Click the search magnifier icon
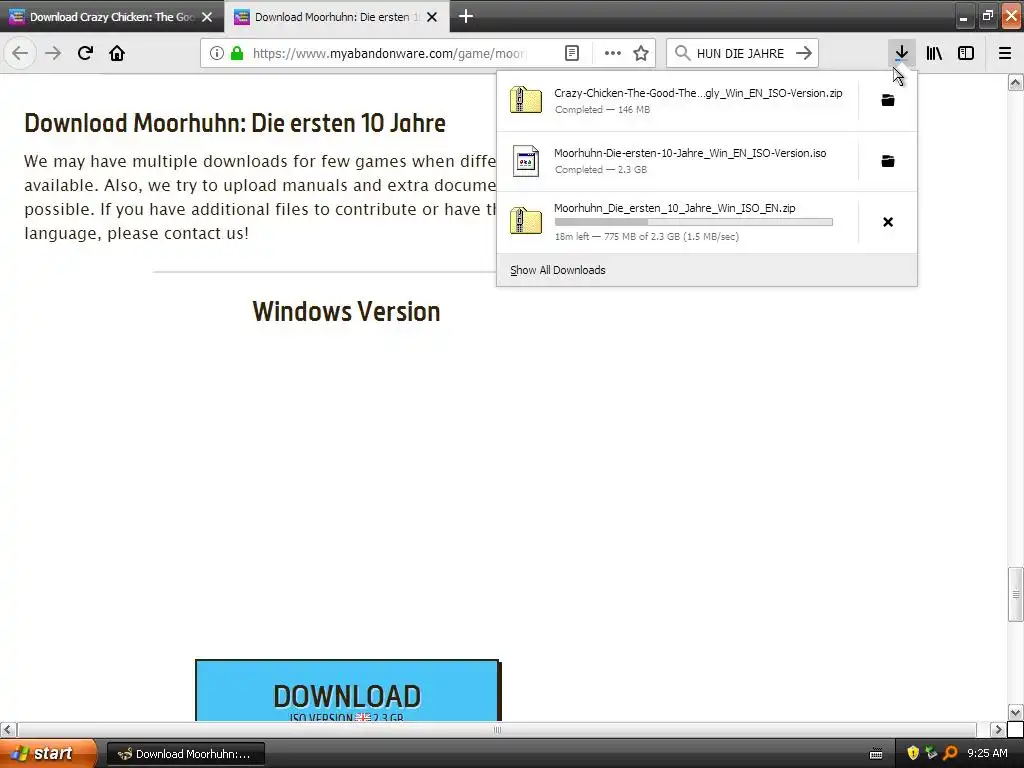 tap(682, 53)
